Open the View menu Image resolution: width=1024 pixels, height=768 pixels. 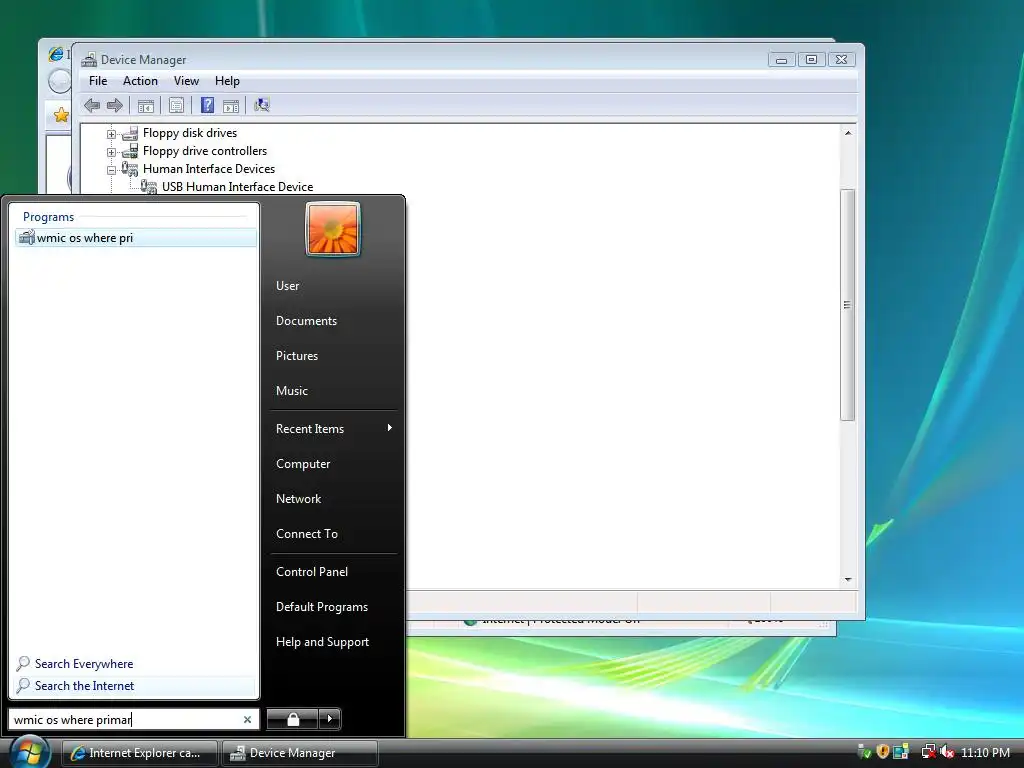(x=186, y=81)
